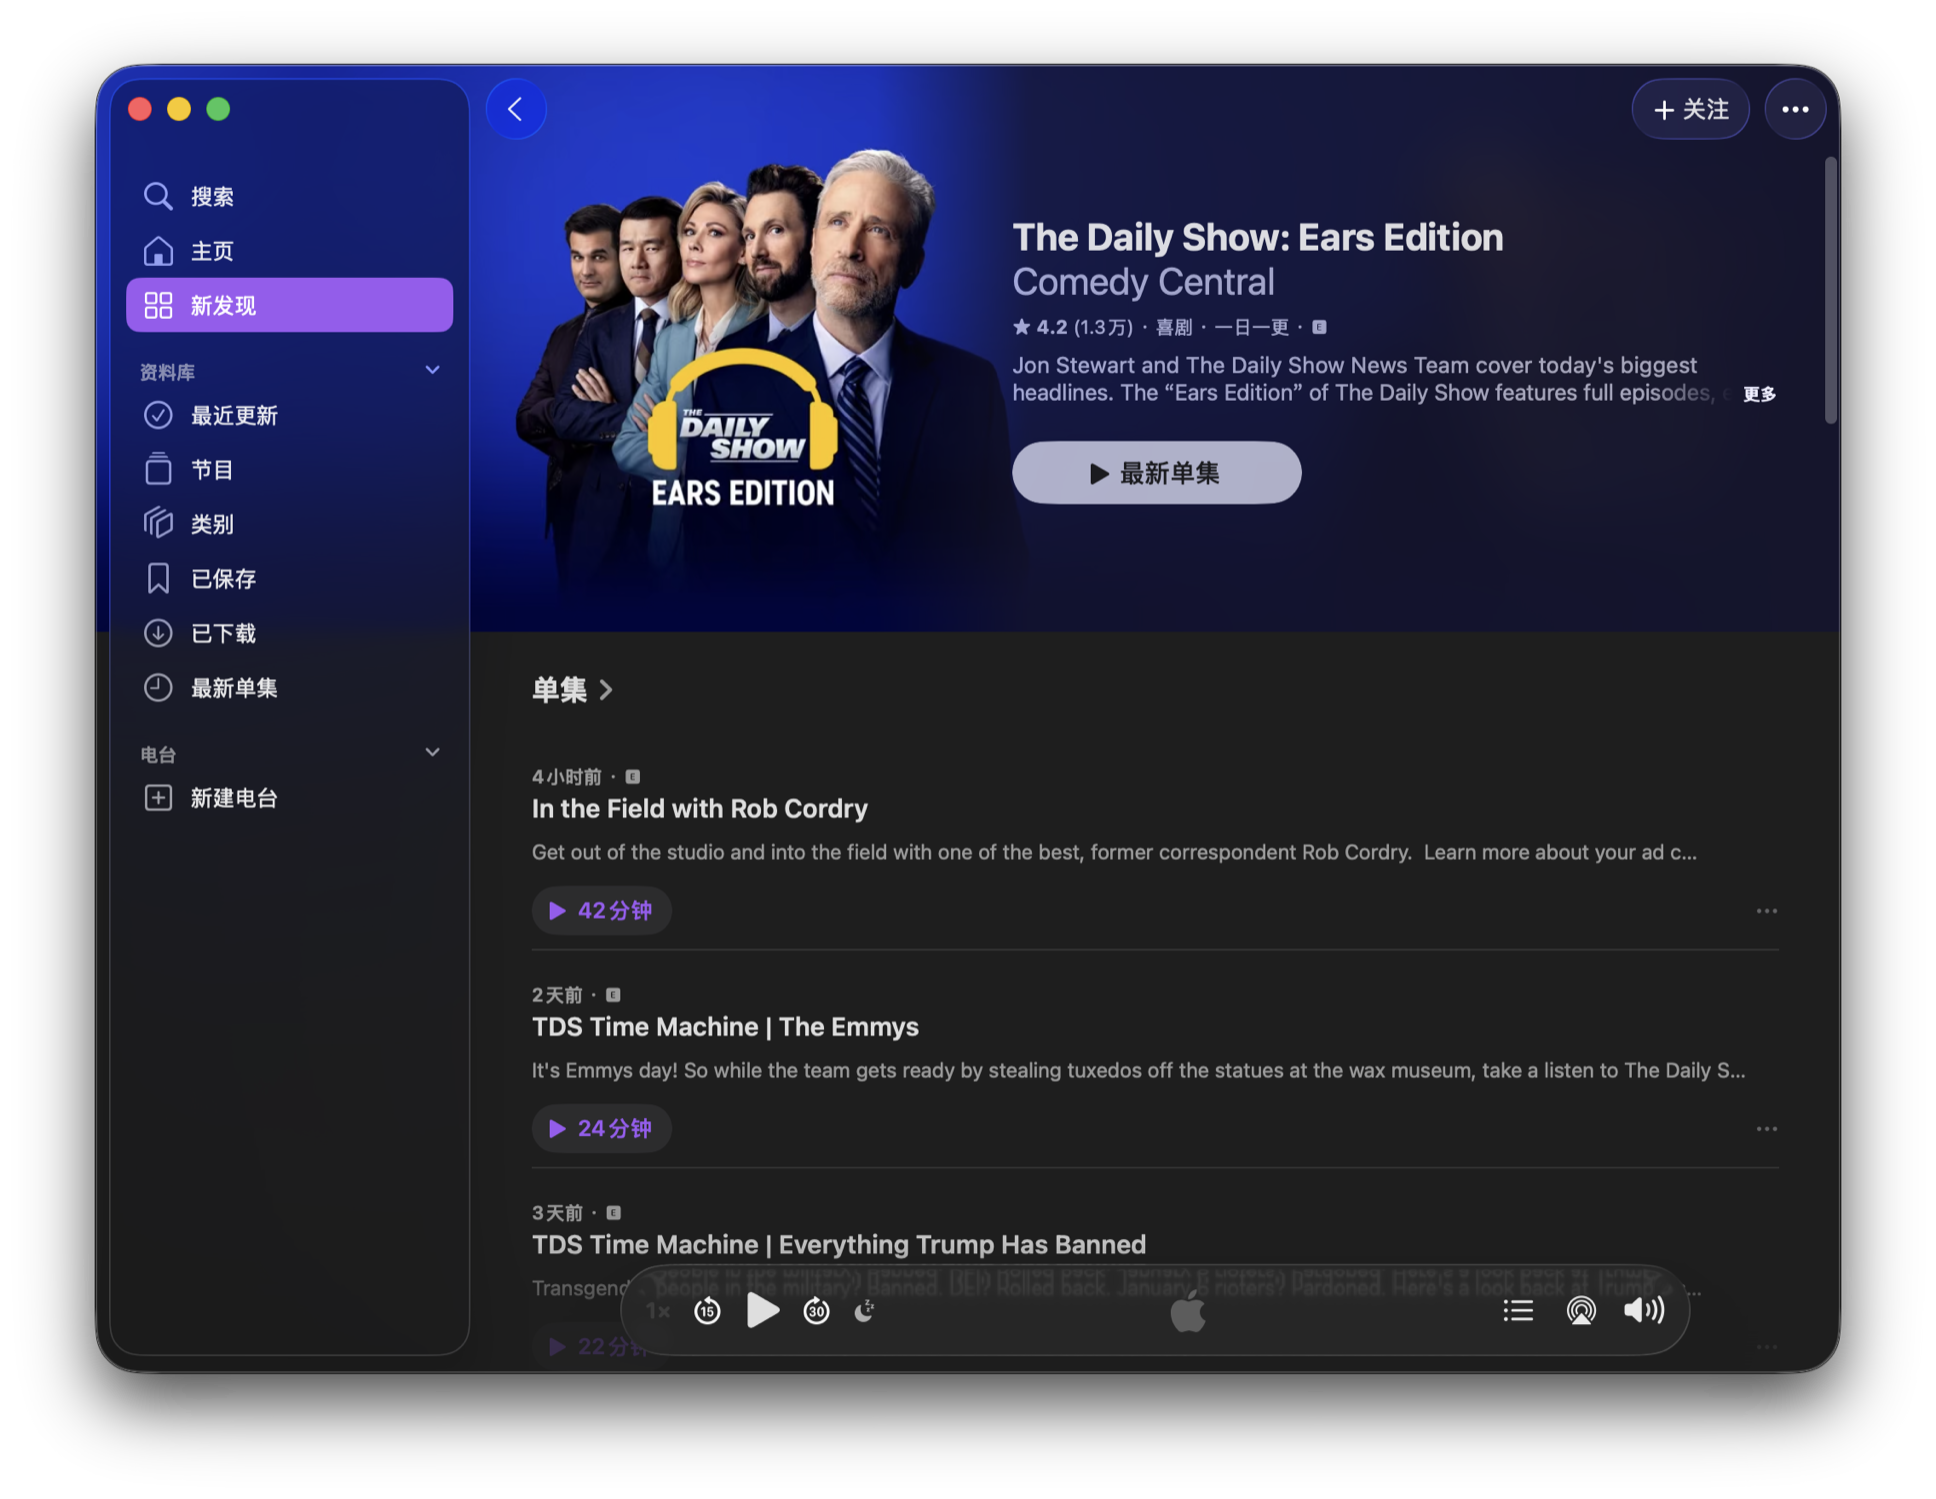Open the show more-options ellipsis button
Image resolution: width=1936 pixels, height=1499 pixels.
tap(1795, 109)
